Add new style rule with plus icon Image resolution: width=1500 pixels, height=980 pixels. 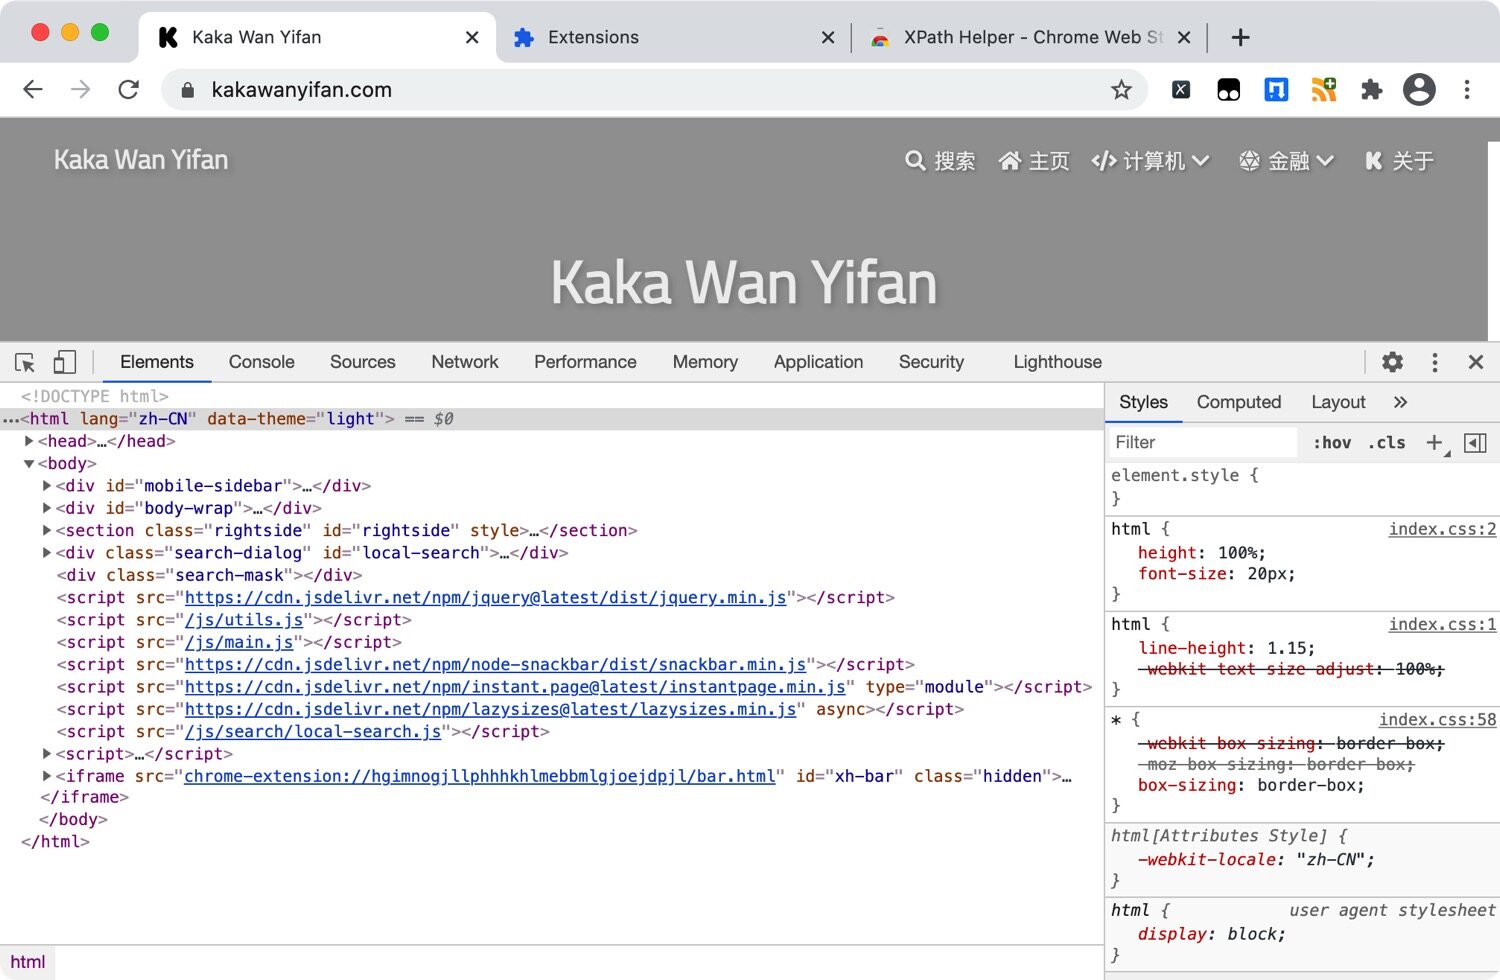click(1434, 442)
